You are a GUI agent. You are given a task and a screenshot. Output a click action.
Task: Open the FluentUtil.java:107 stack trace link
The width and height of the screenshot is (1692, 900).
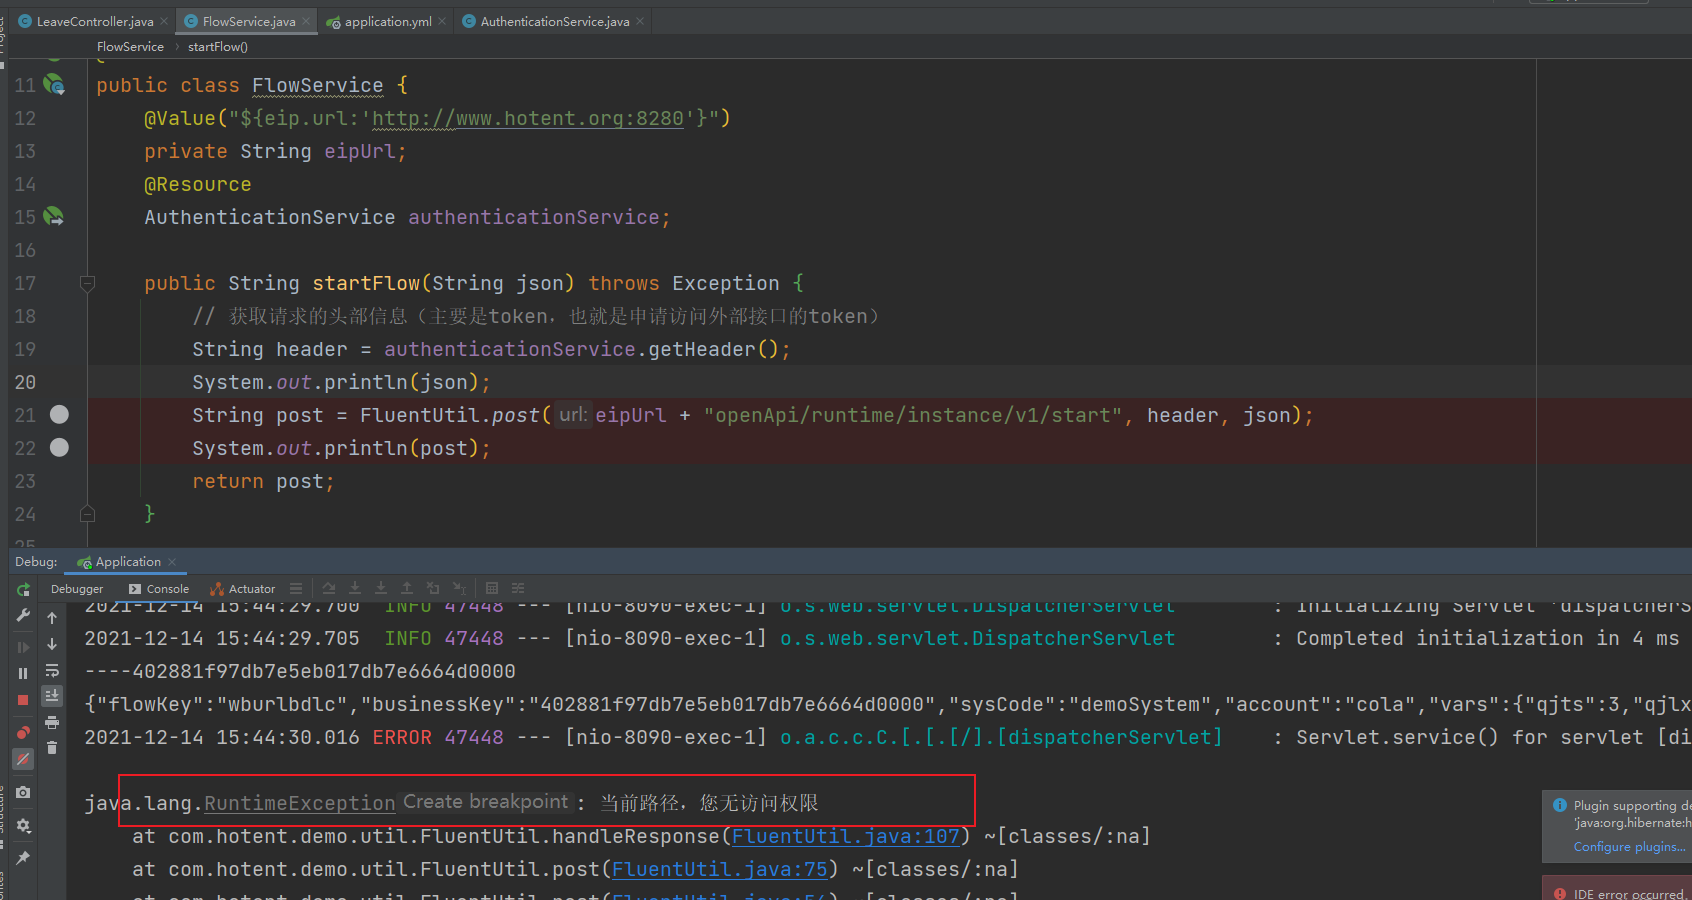(x=846, y=836)
